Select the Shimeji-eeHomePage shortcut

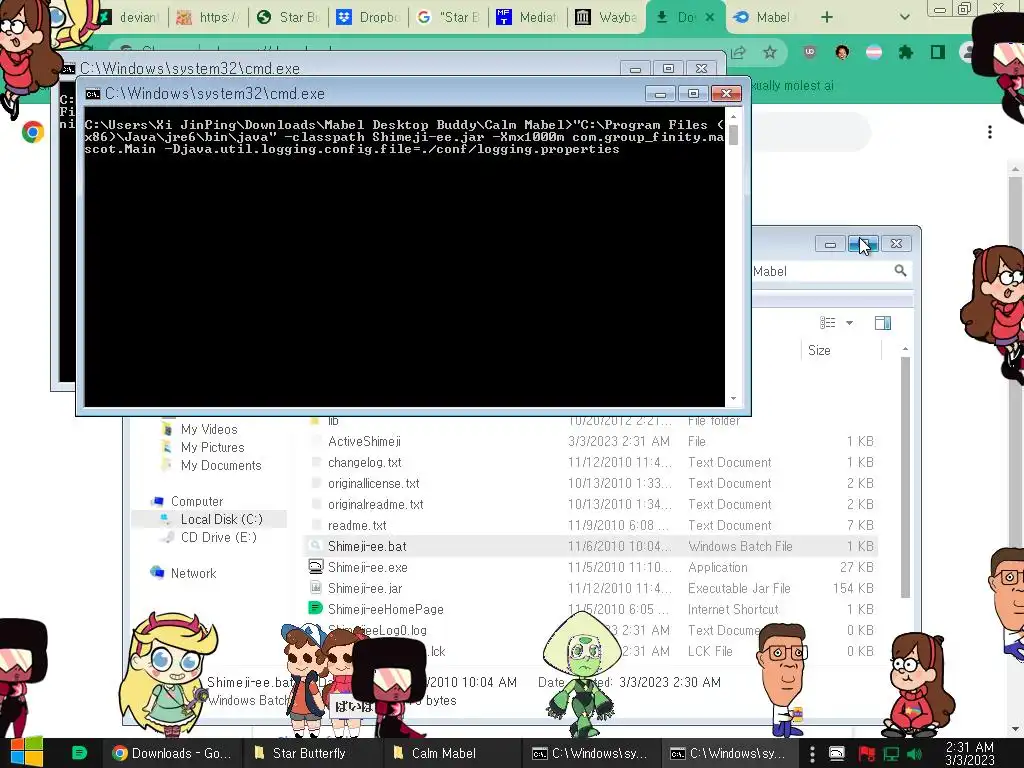click(x=385, y=609)
